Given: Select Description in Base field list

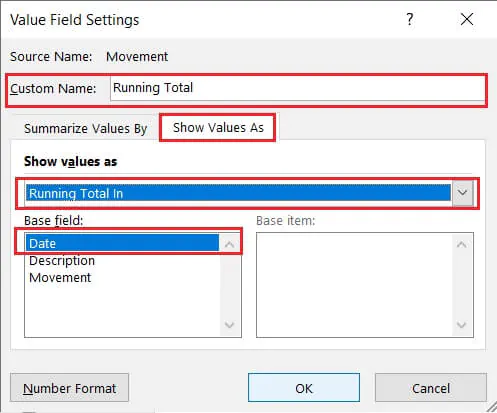Looking at the screenshot, I should point(62,260).
